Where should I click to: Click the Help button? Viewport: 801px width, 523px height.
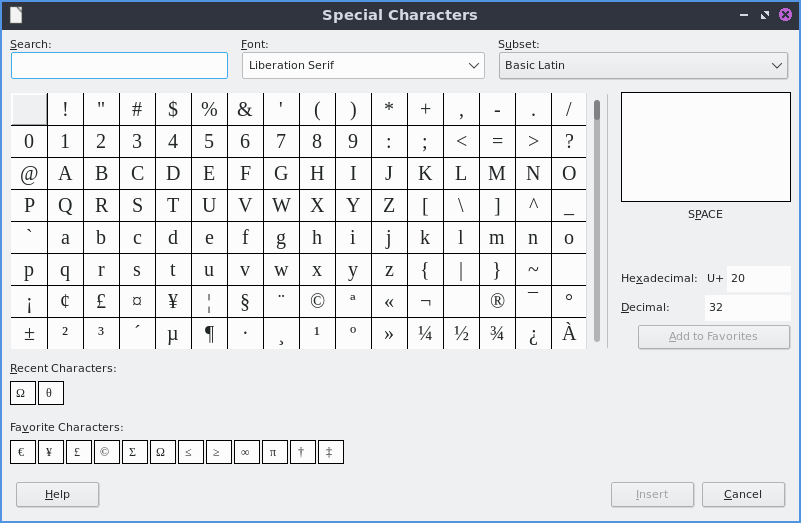tap(57, 494)
